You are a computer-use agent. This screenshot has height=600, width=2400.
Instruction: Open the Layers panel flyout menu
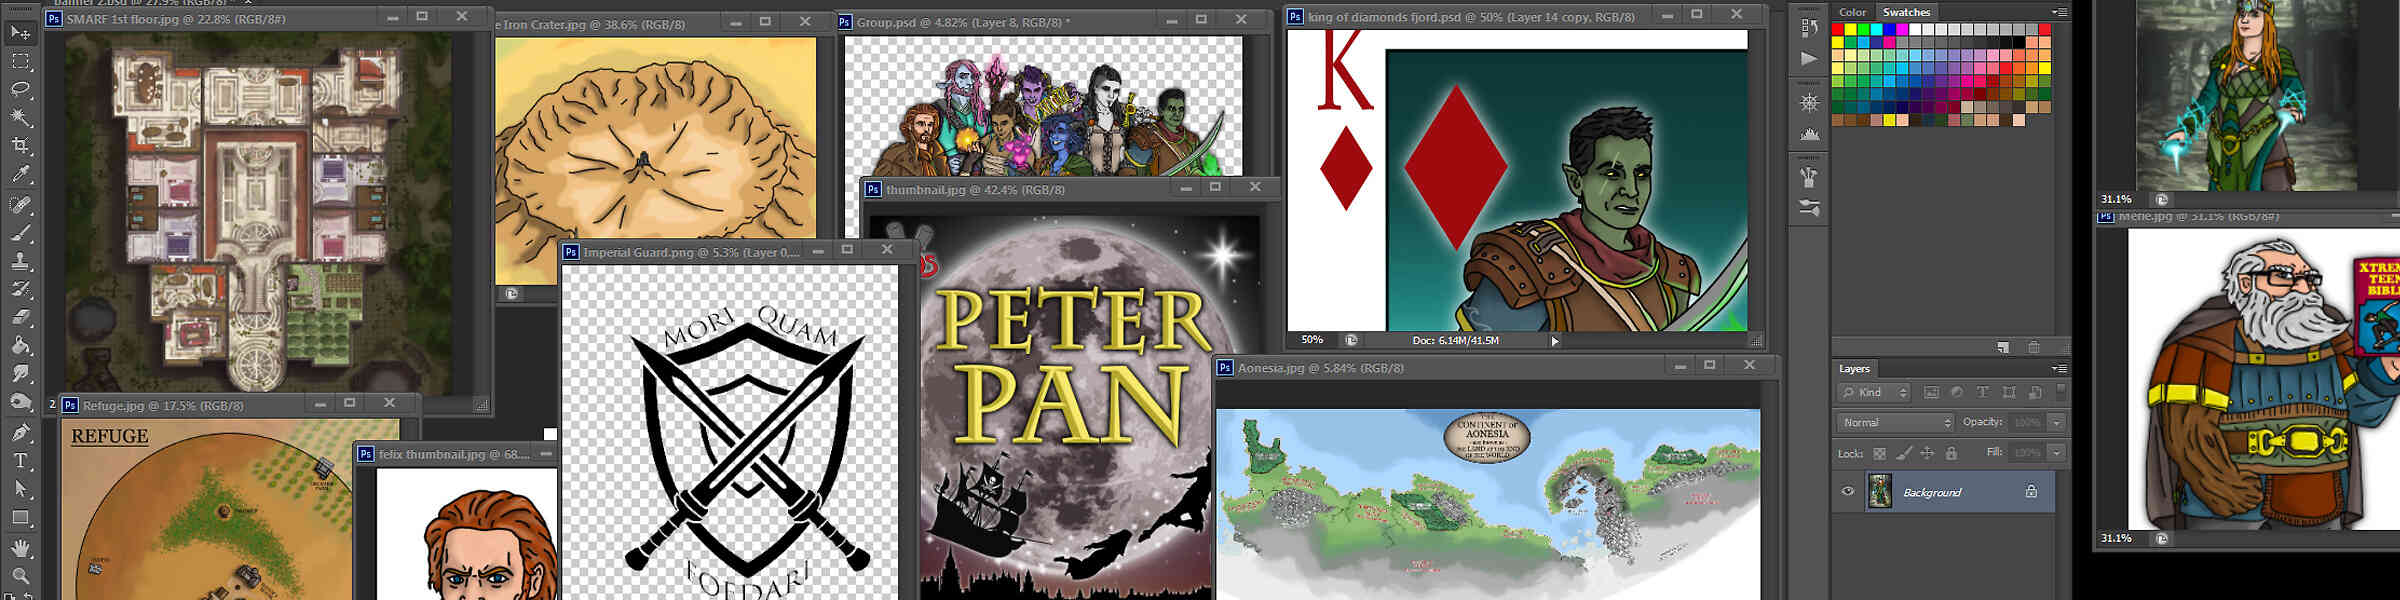pyautogui.click(x=2059, y=369)
